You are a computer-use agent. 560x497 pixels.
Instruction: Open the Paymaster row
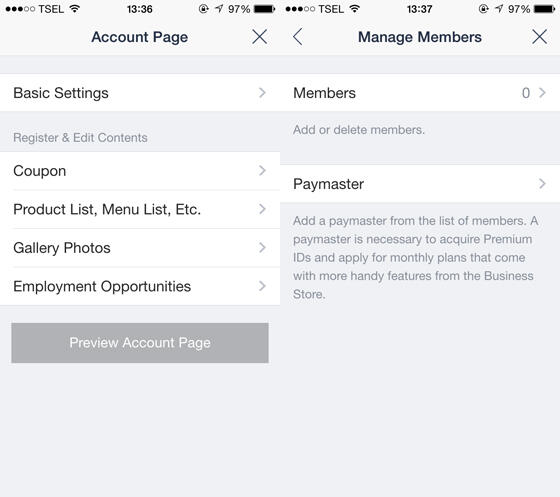click(x=420, y=184)
